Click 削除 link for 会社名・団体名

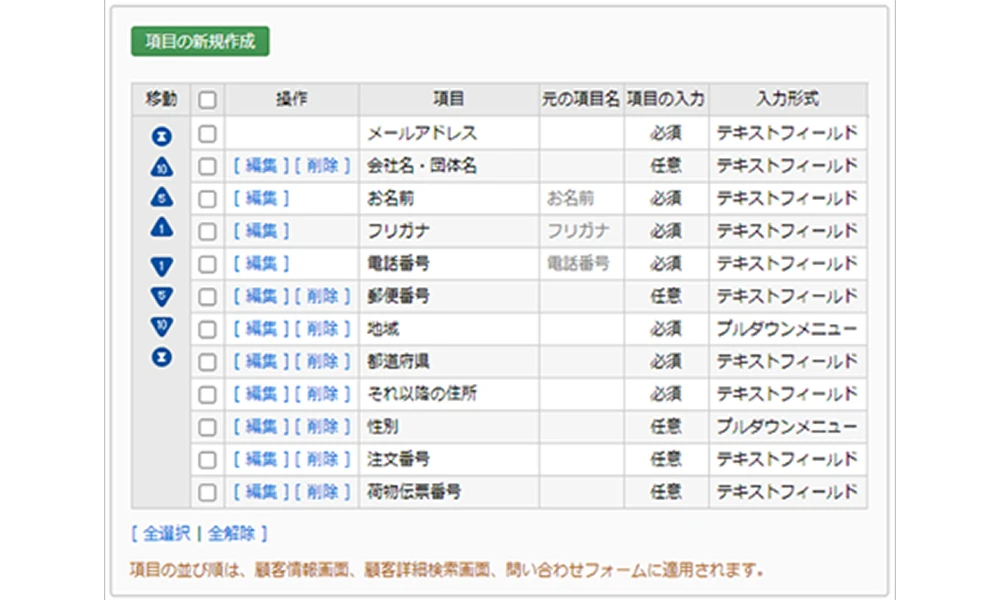(322, 166)
